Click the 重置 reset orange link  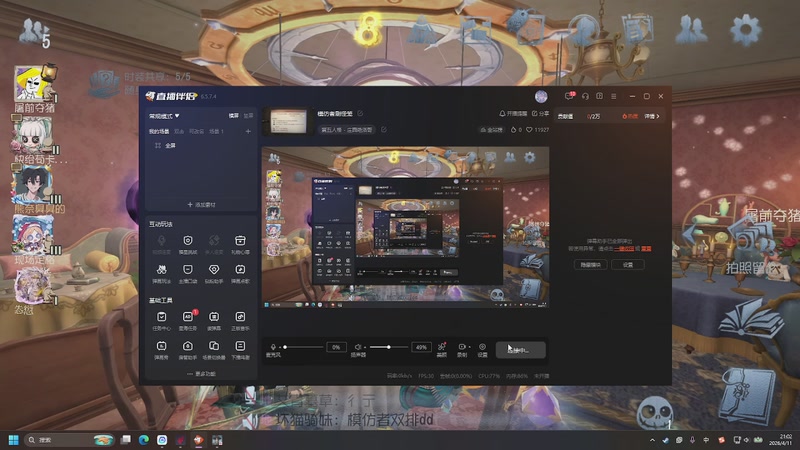[x=646, y=249]
